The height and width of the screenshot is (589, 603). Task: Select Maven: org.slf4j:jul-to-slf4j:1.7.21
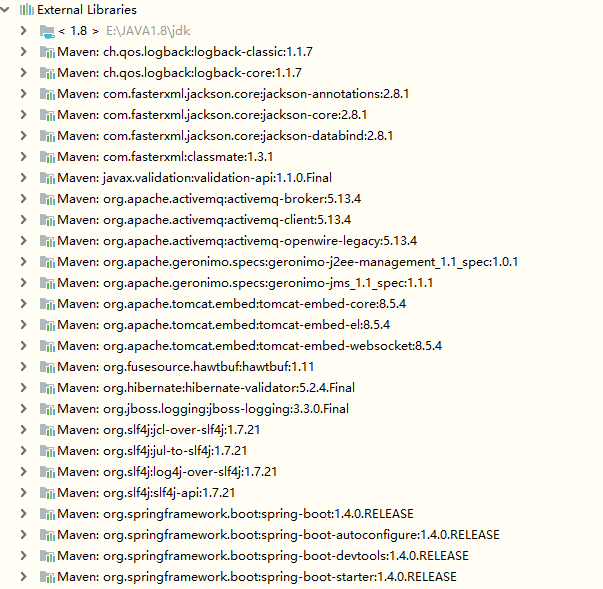tap(152, 451)
